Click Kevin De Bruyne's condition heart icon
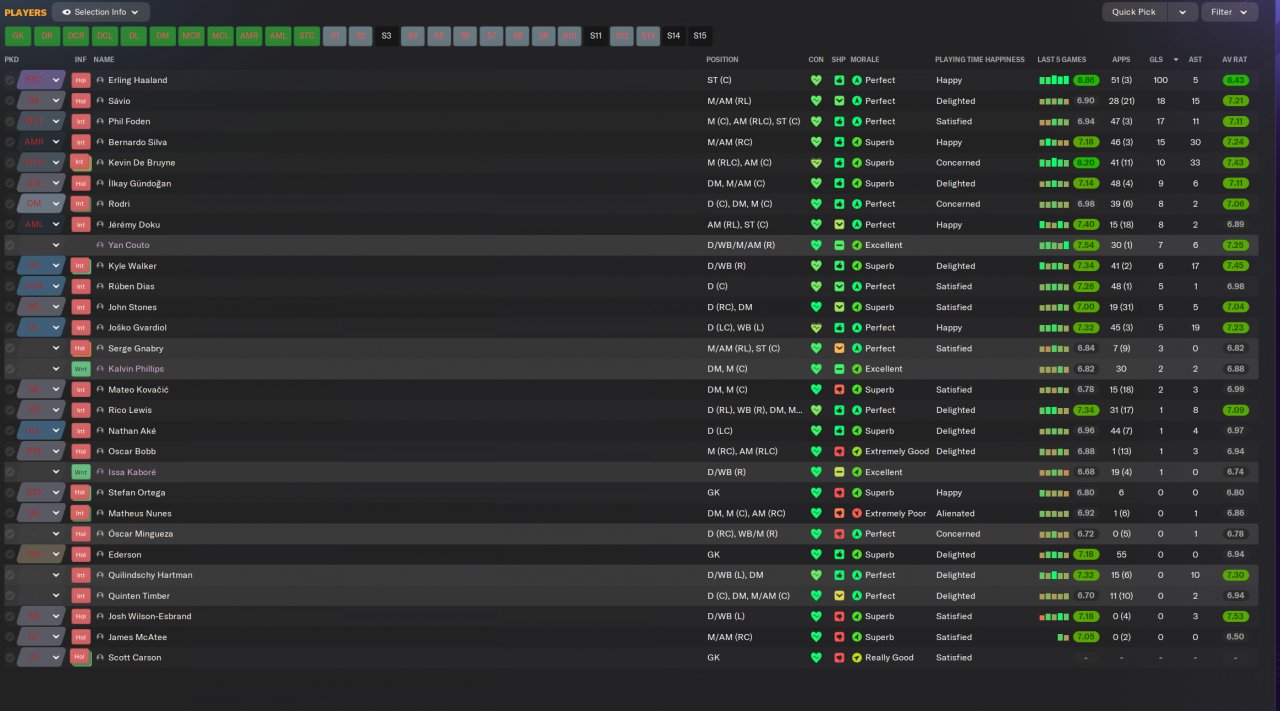Screen dimensions: 1280x711 (x=816, y=163)
